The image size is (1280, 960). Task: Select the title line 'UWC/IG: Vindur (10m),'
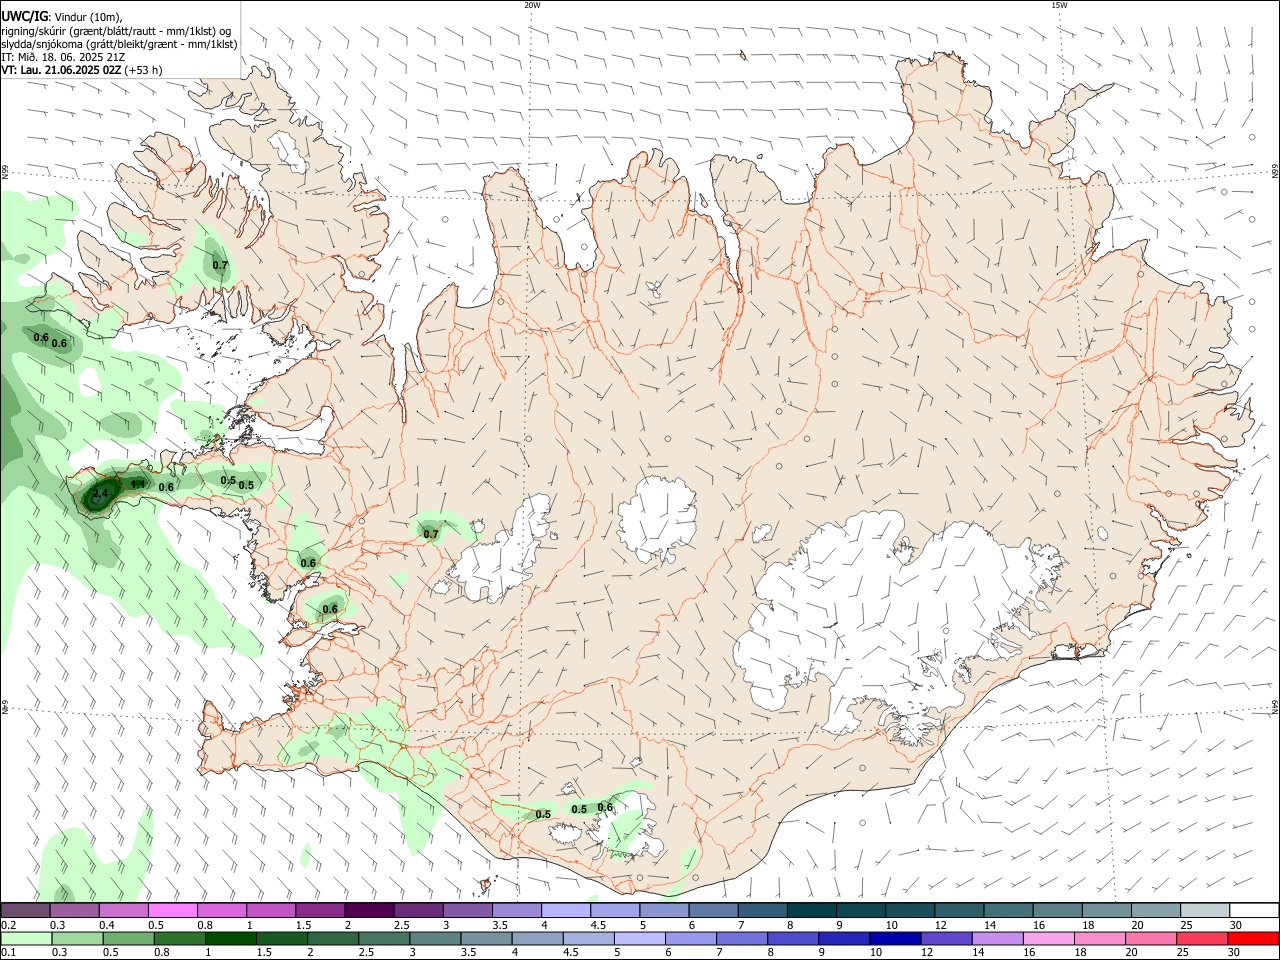coord(62,17)
